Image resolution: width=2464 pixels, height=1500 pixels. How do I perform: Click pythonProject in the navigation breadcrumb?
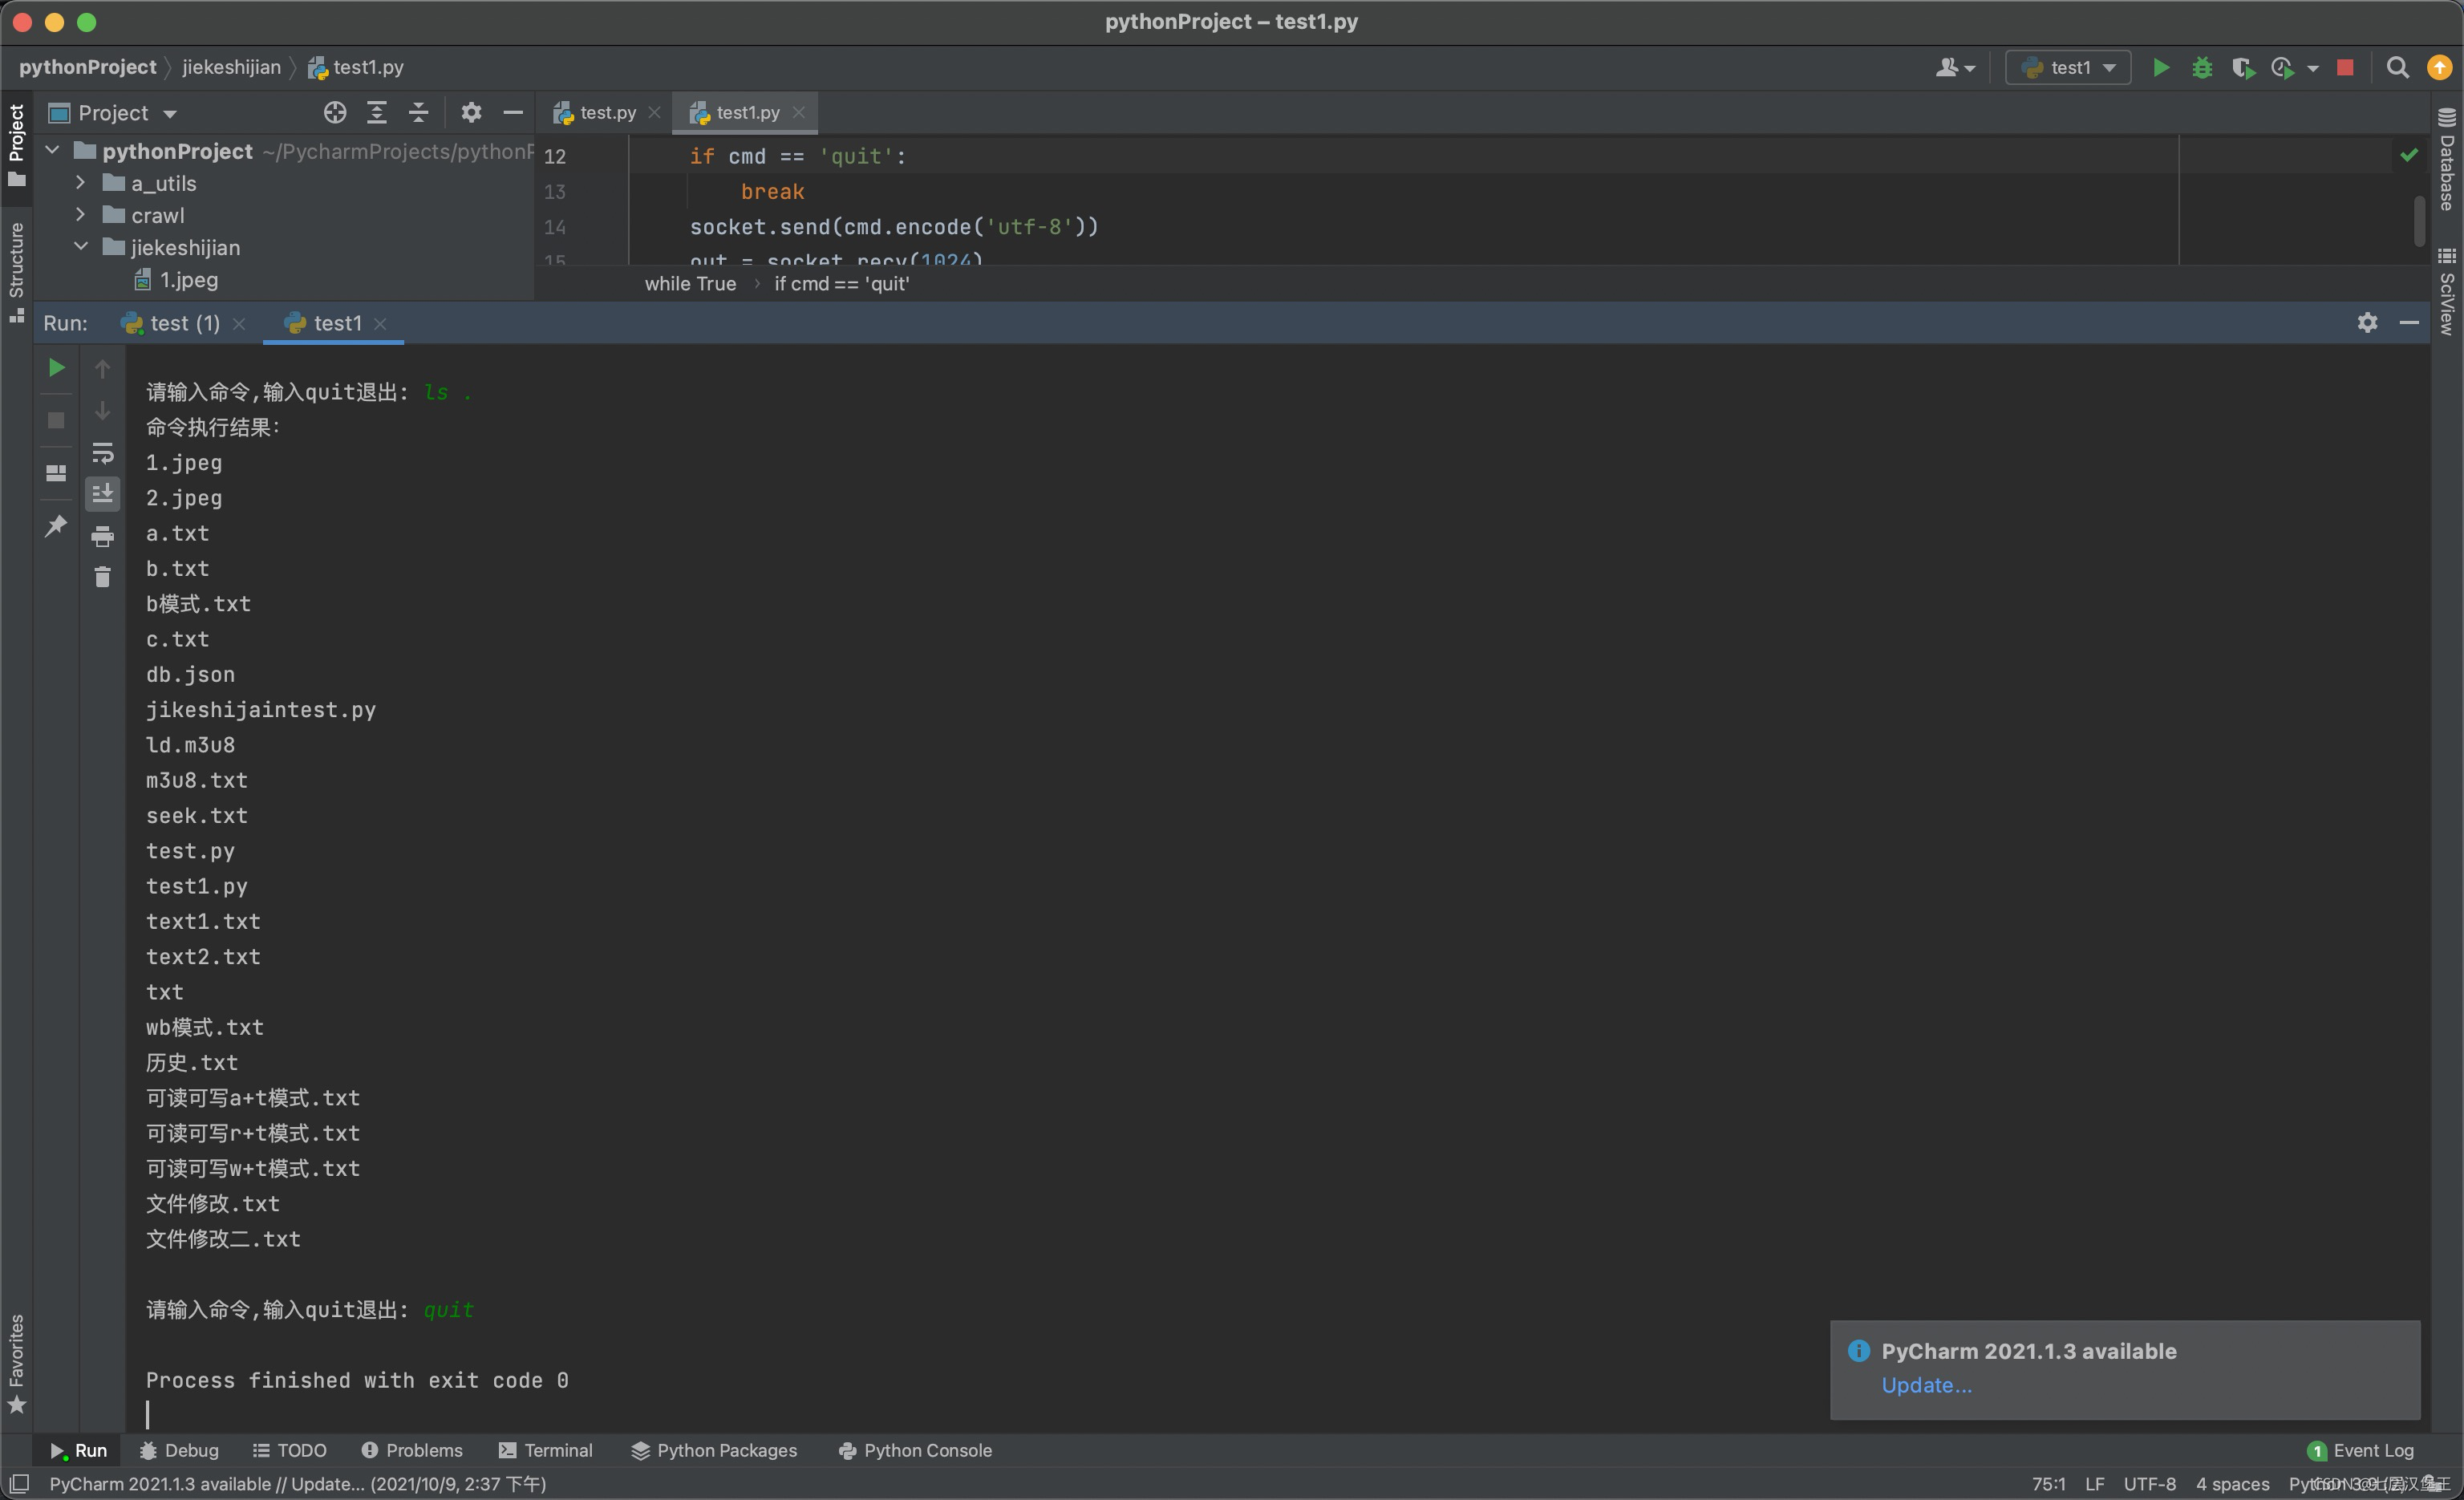click(88, 67)
